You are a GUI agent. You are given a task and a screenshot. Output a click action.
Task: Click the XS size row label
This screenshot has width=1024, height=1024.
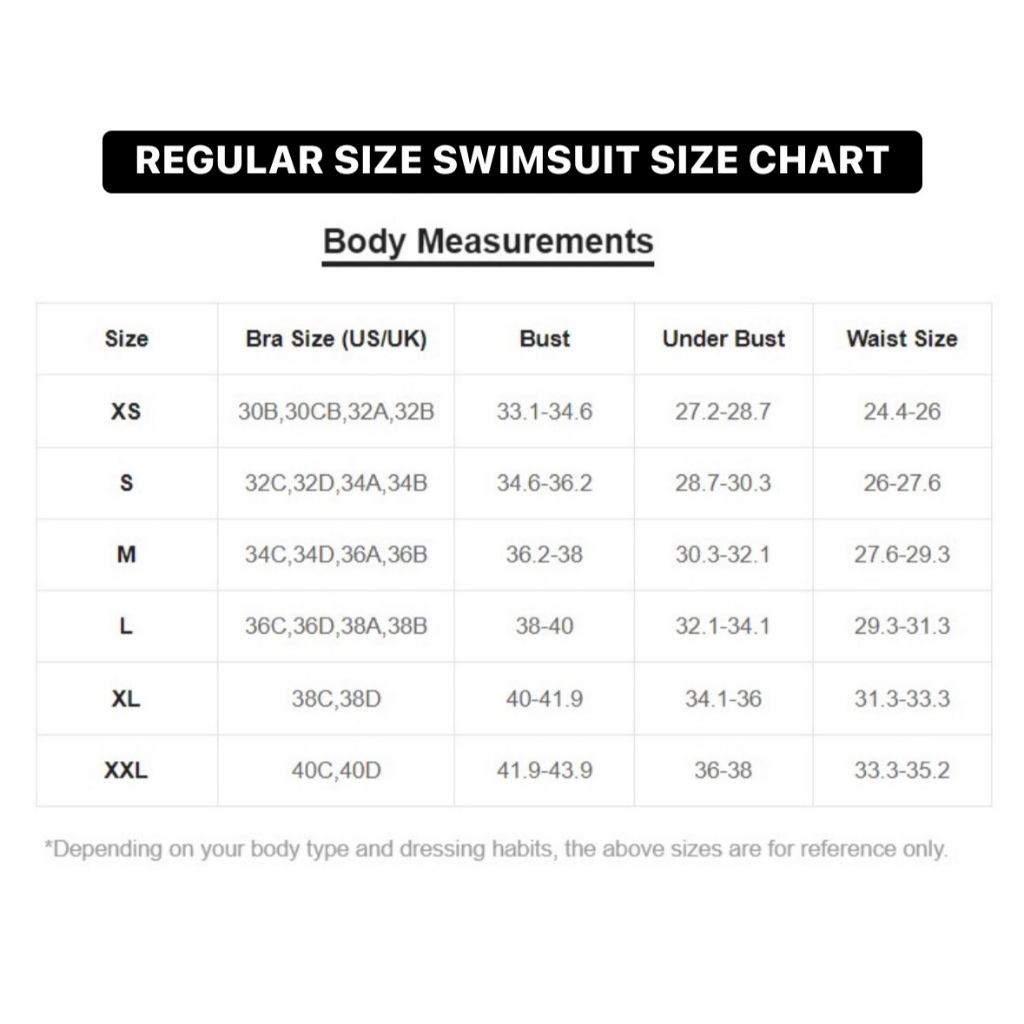tap(126, 411)
